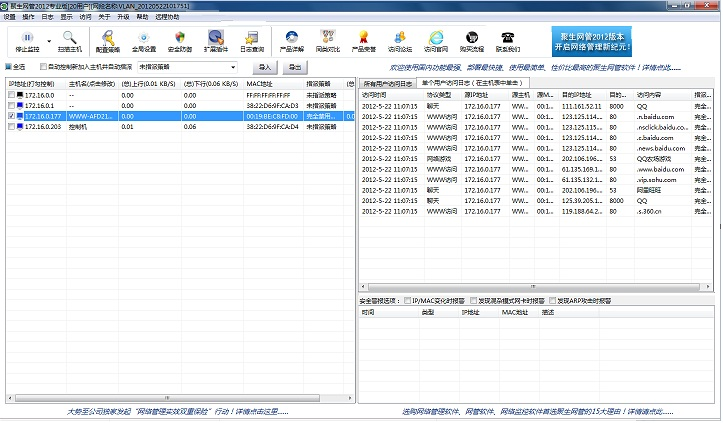Open the 访问官网 Internet Explorer icon
Screen dimensions: 723x423
(x=436, y=42)
